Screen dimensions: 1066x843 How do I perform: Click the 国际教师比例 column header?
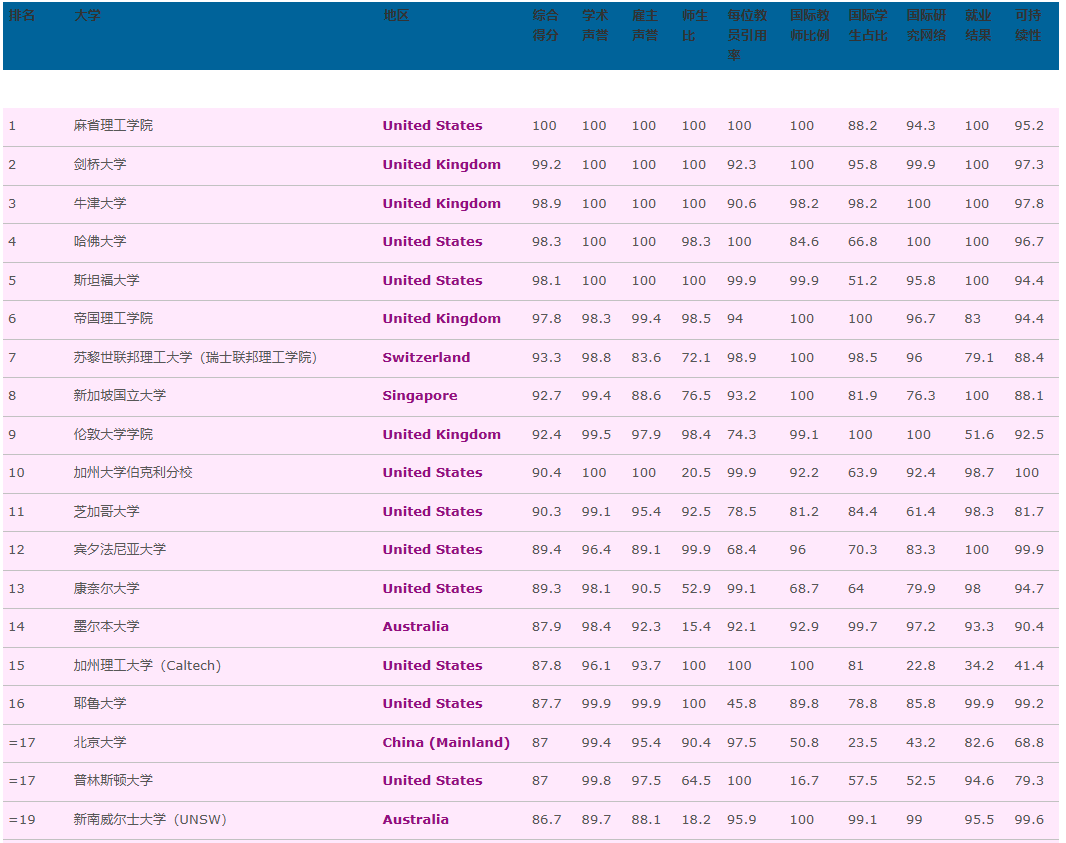(810, 25)
